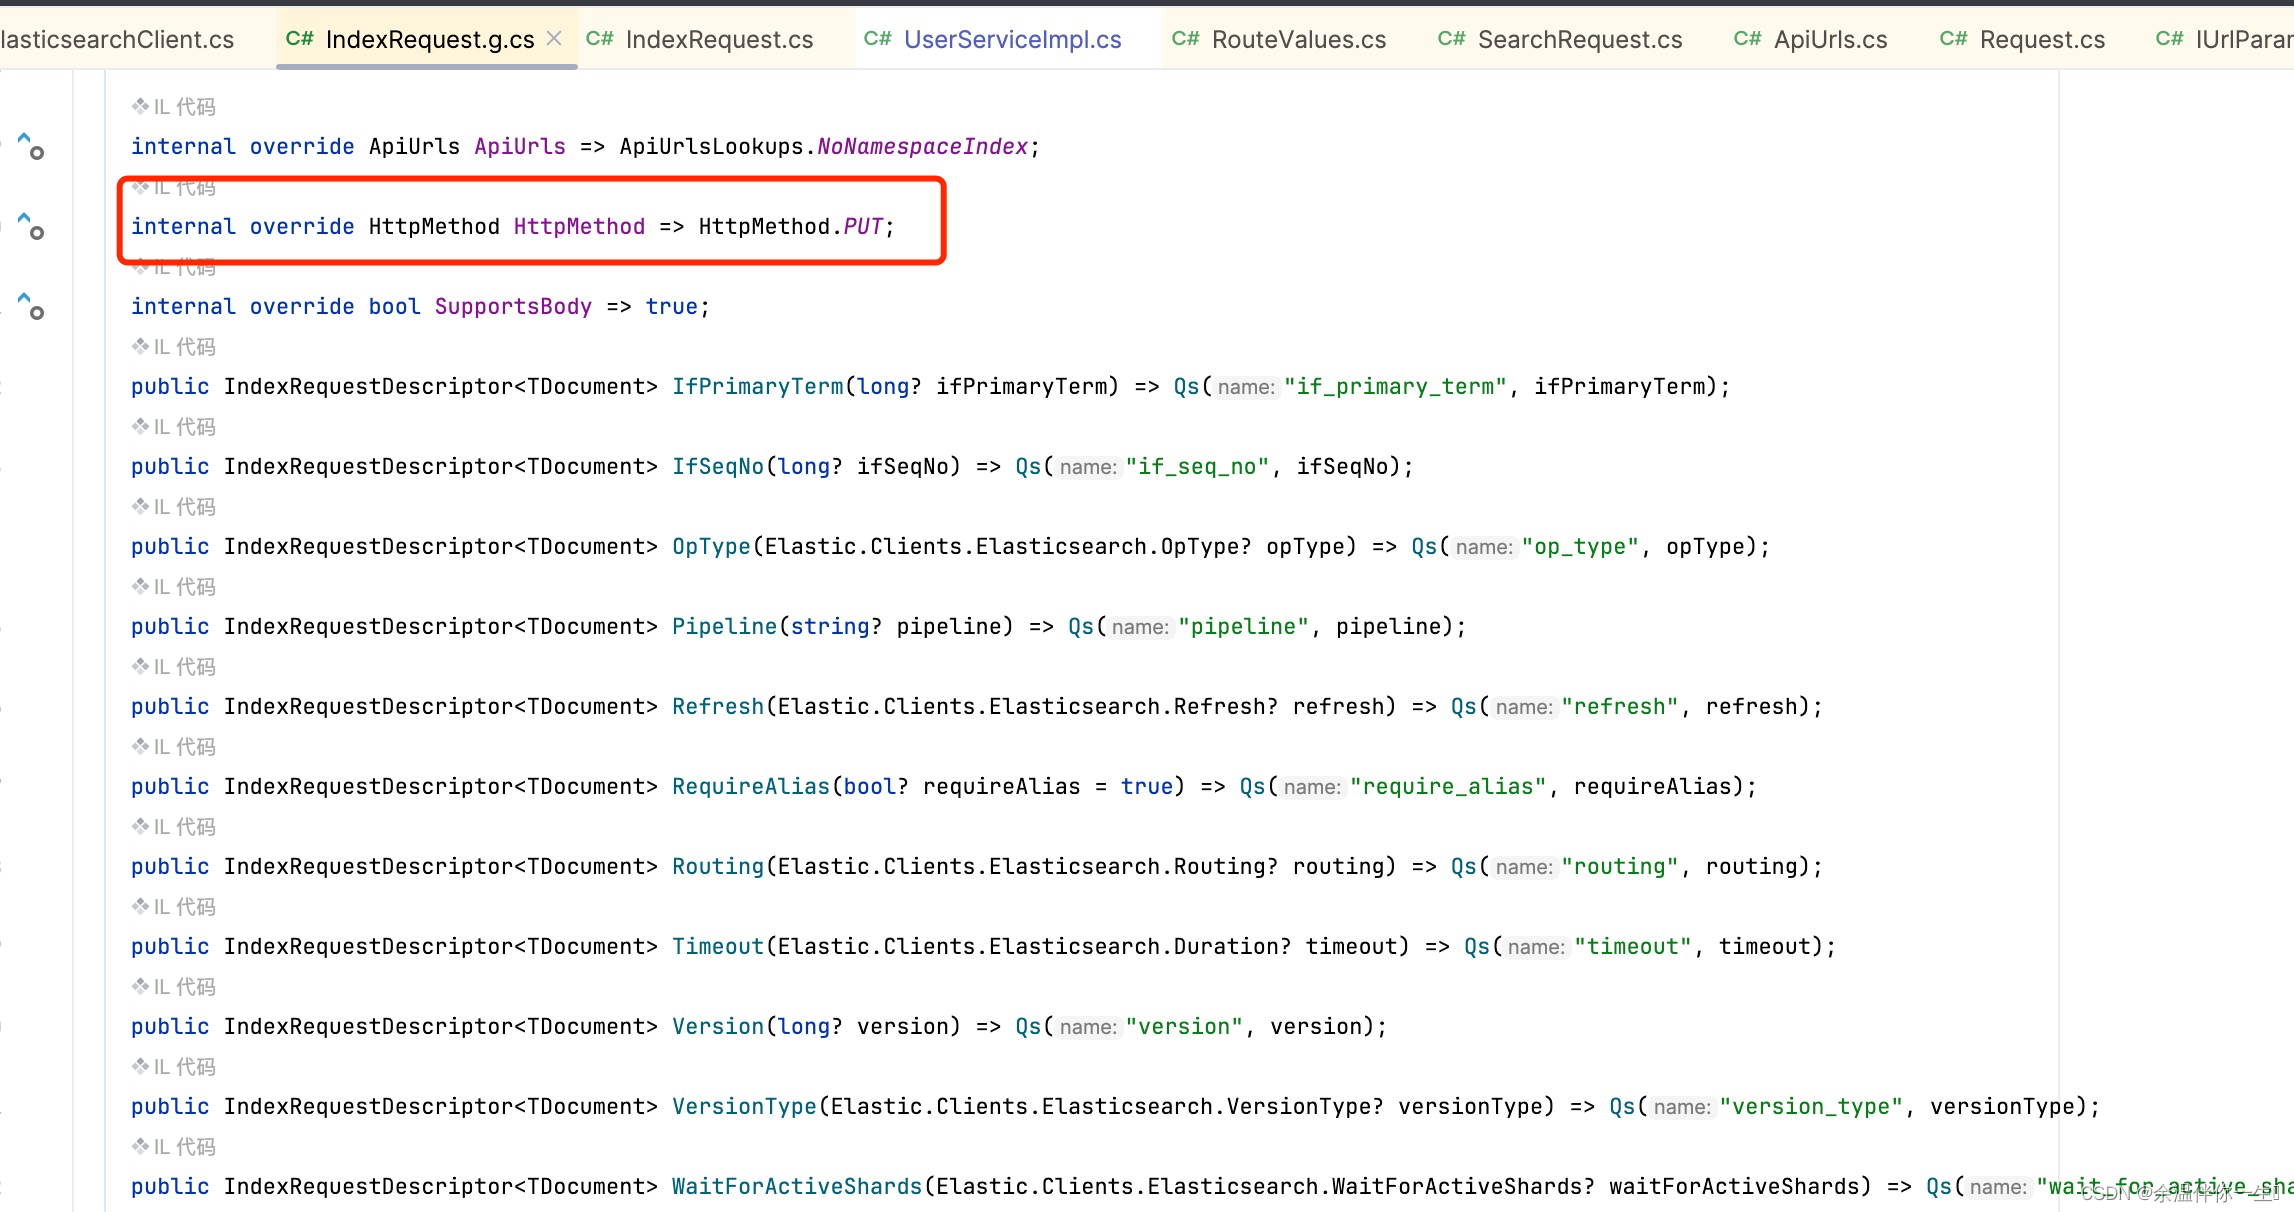The width and height of the screenshot is (2294, 1212).
Task: Click the Routing method name in the code
Action: [x=717, y=866]
